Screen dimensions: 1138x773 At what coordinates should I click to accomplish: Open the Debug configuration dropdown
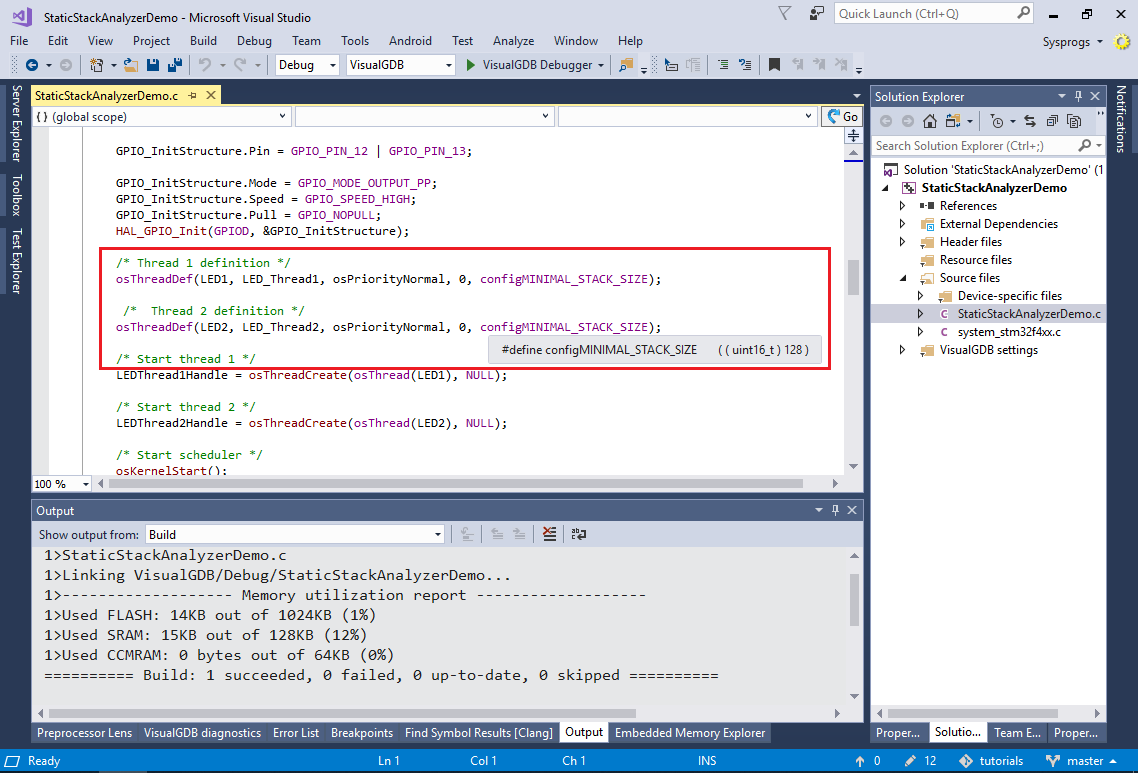pyautogui.click(x=308, y=65)
